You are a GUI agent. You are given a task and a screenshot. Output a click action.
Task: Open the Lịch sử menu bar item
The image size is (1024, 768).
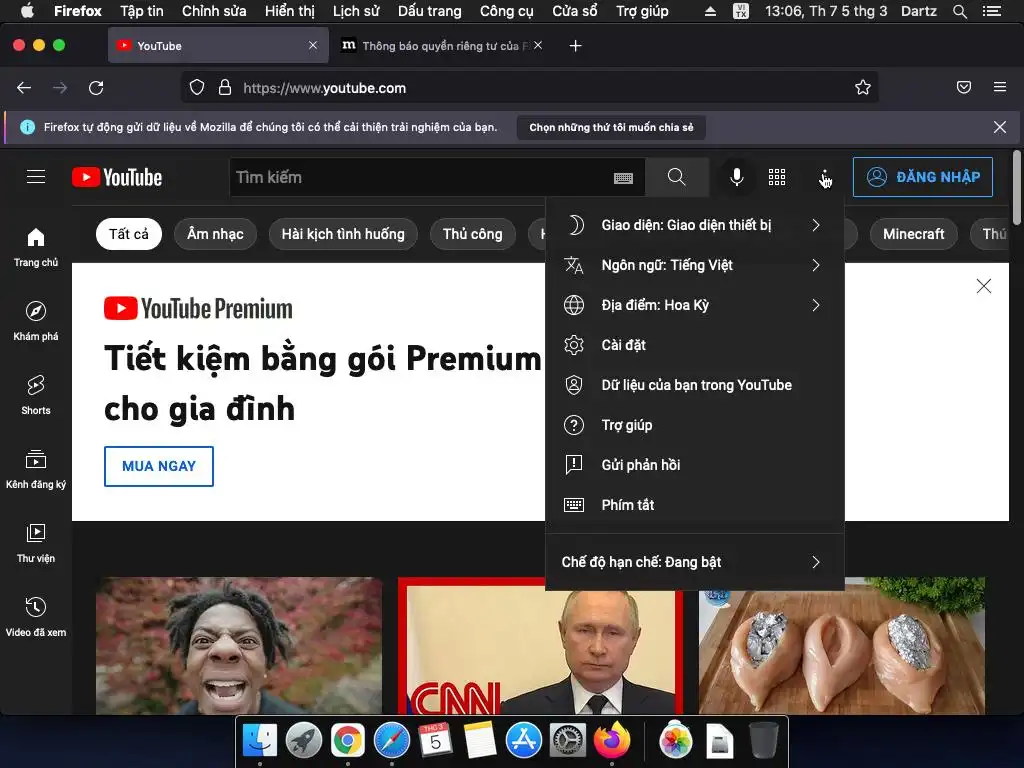356,11
